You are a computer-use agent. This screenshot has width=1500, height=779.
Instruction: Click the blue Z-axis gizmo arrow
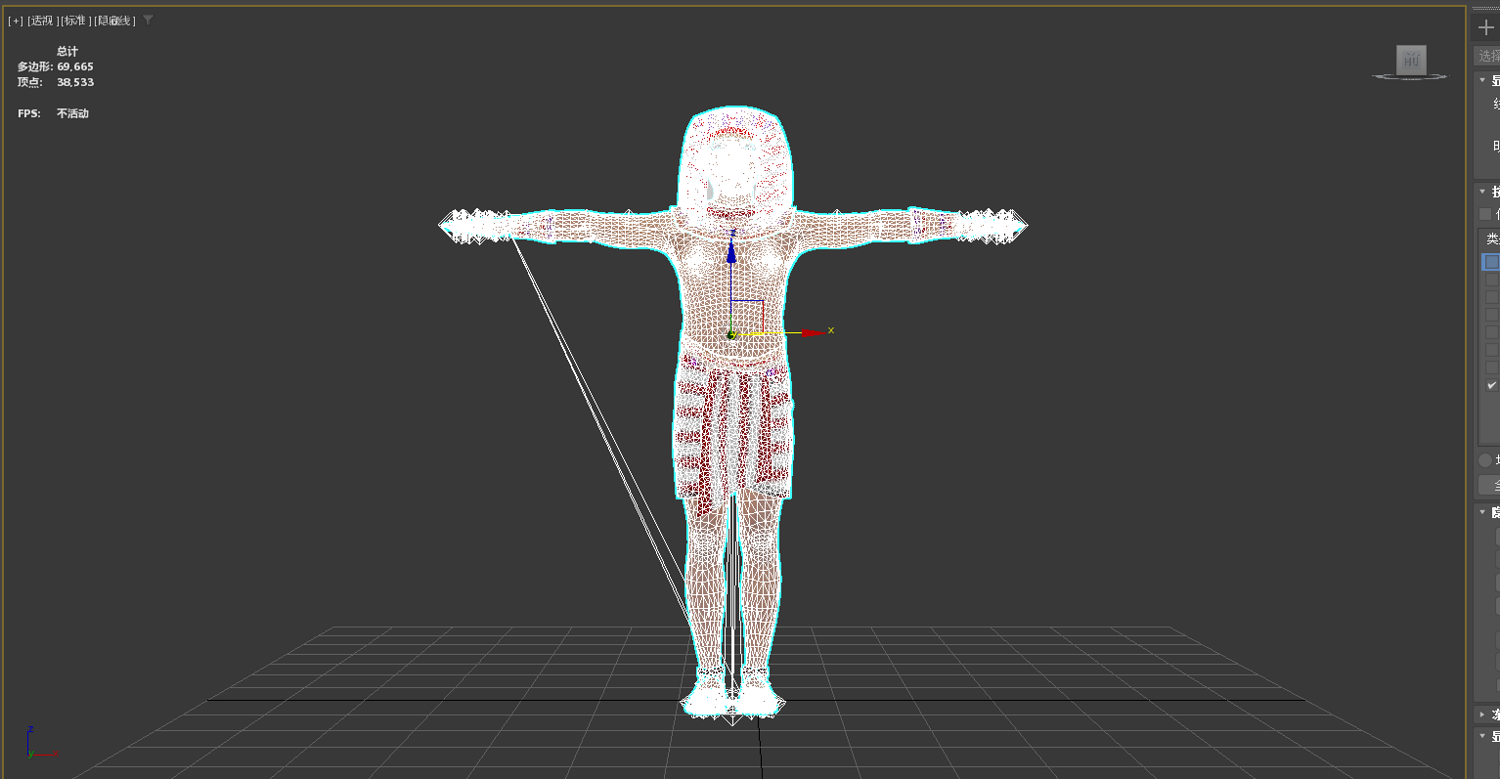[731, 250]
